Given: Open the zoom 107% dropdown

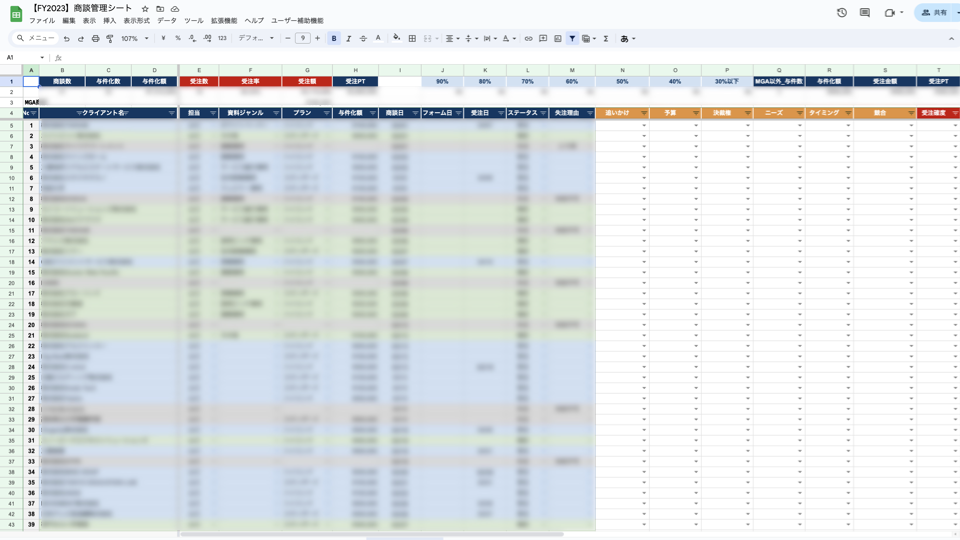Looking at the screenshot, I should pyautogui.click(x=134, y=39).
